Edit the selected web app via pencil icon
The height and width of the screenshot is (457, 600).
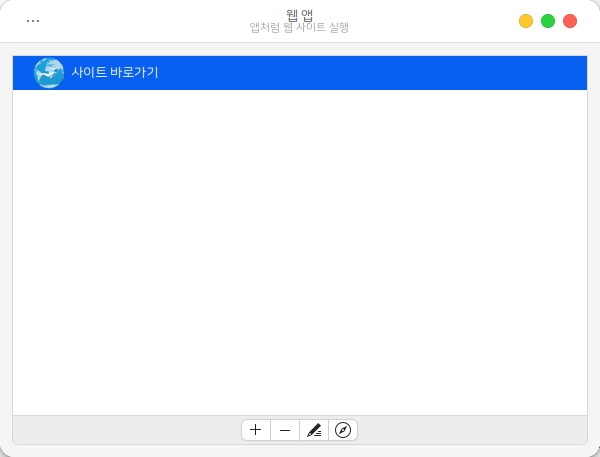(314, 430)
